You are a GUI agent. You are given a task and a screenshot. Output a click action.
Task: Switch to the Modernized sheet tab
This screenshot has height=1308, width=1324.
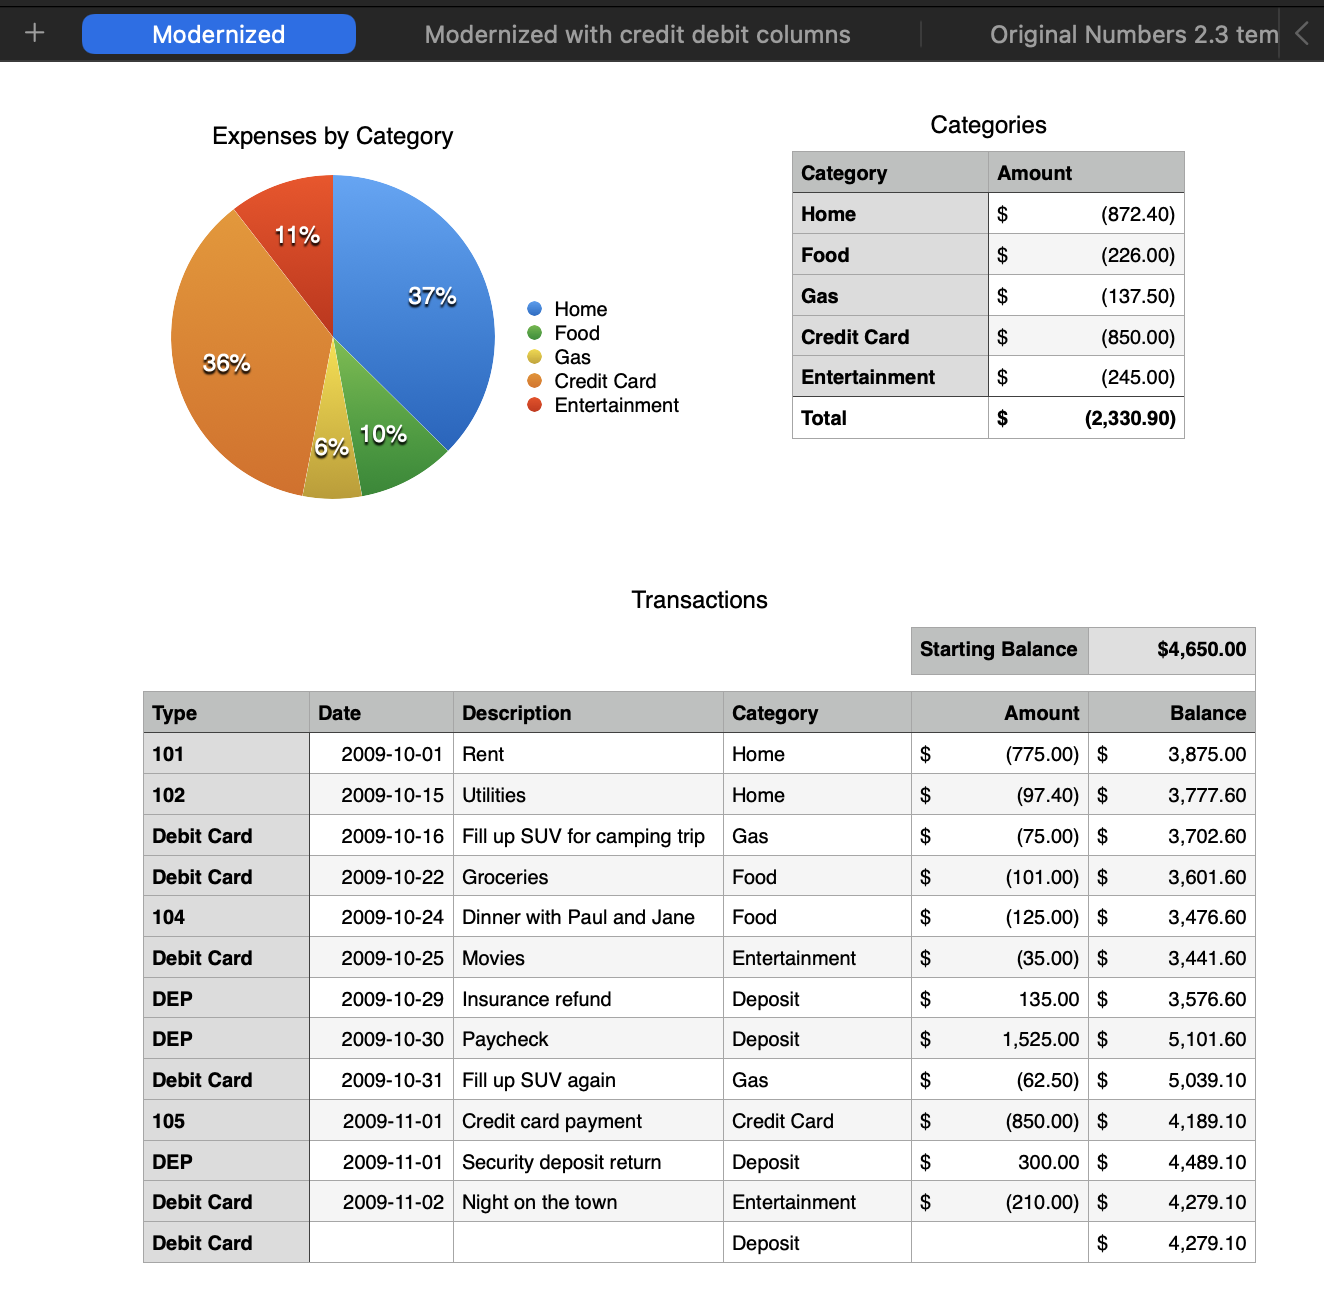click(x=218, y=34)
